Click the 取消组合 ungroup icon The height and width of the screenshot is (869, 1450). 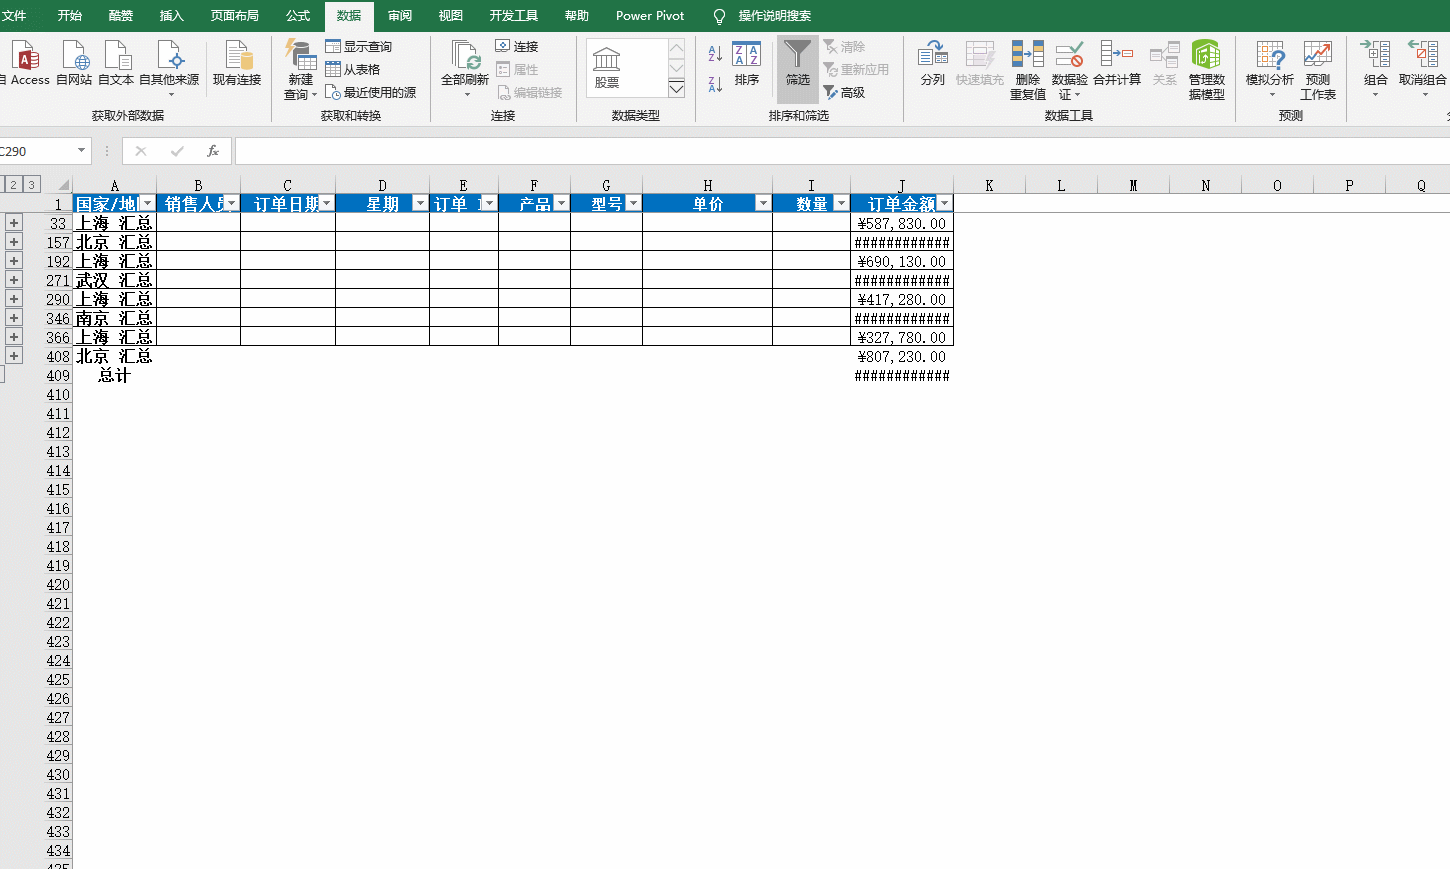tap(1423, 68)
